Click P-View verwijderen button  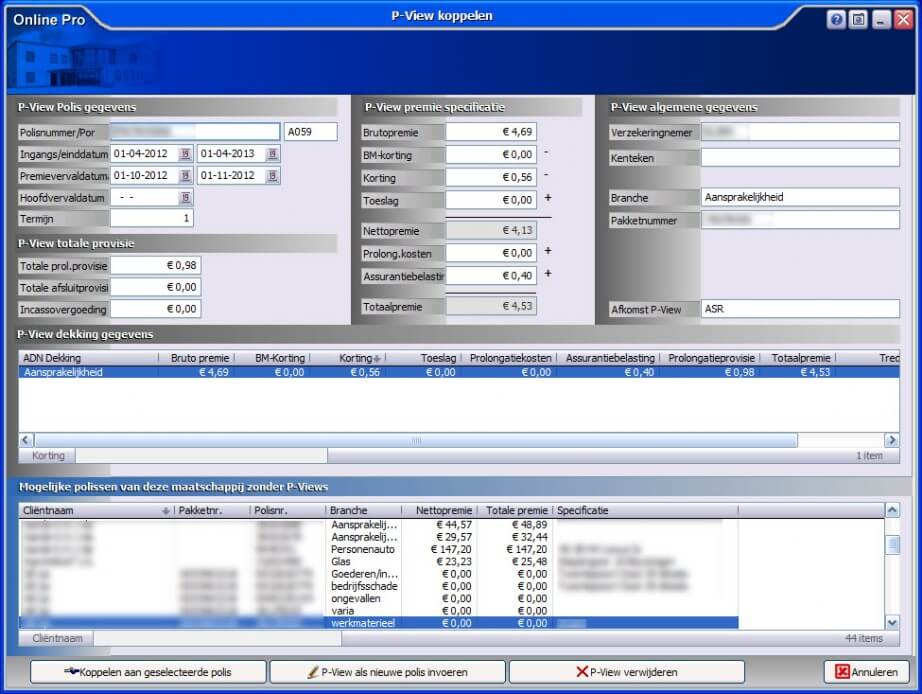point(627,672)
